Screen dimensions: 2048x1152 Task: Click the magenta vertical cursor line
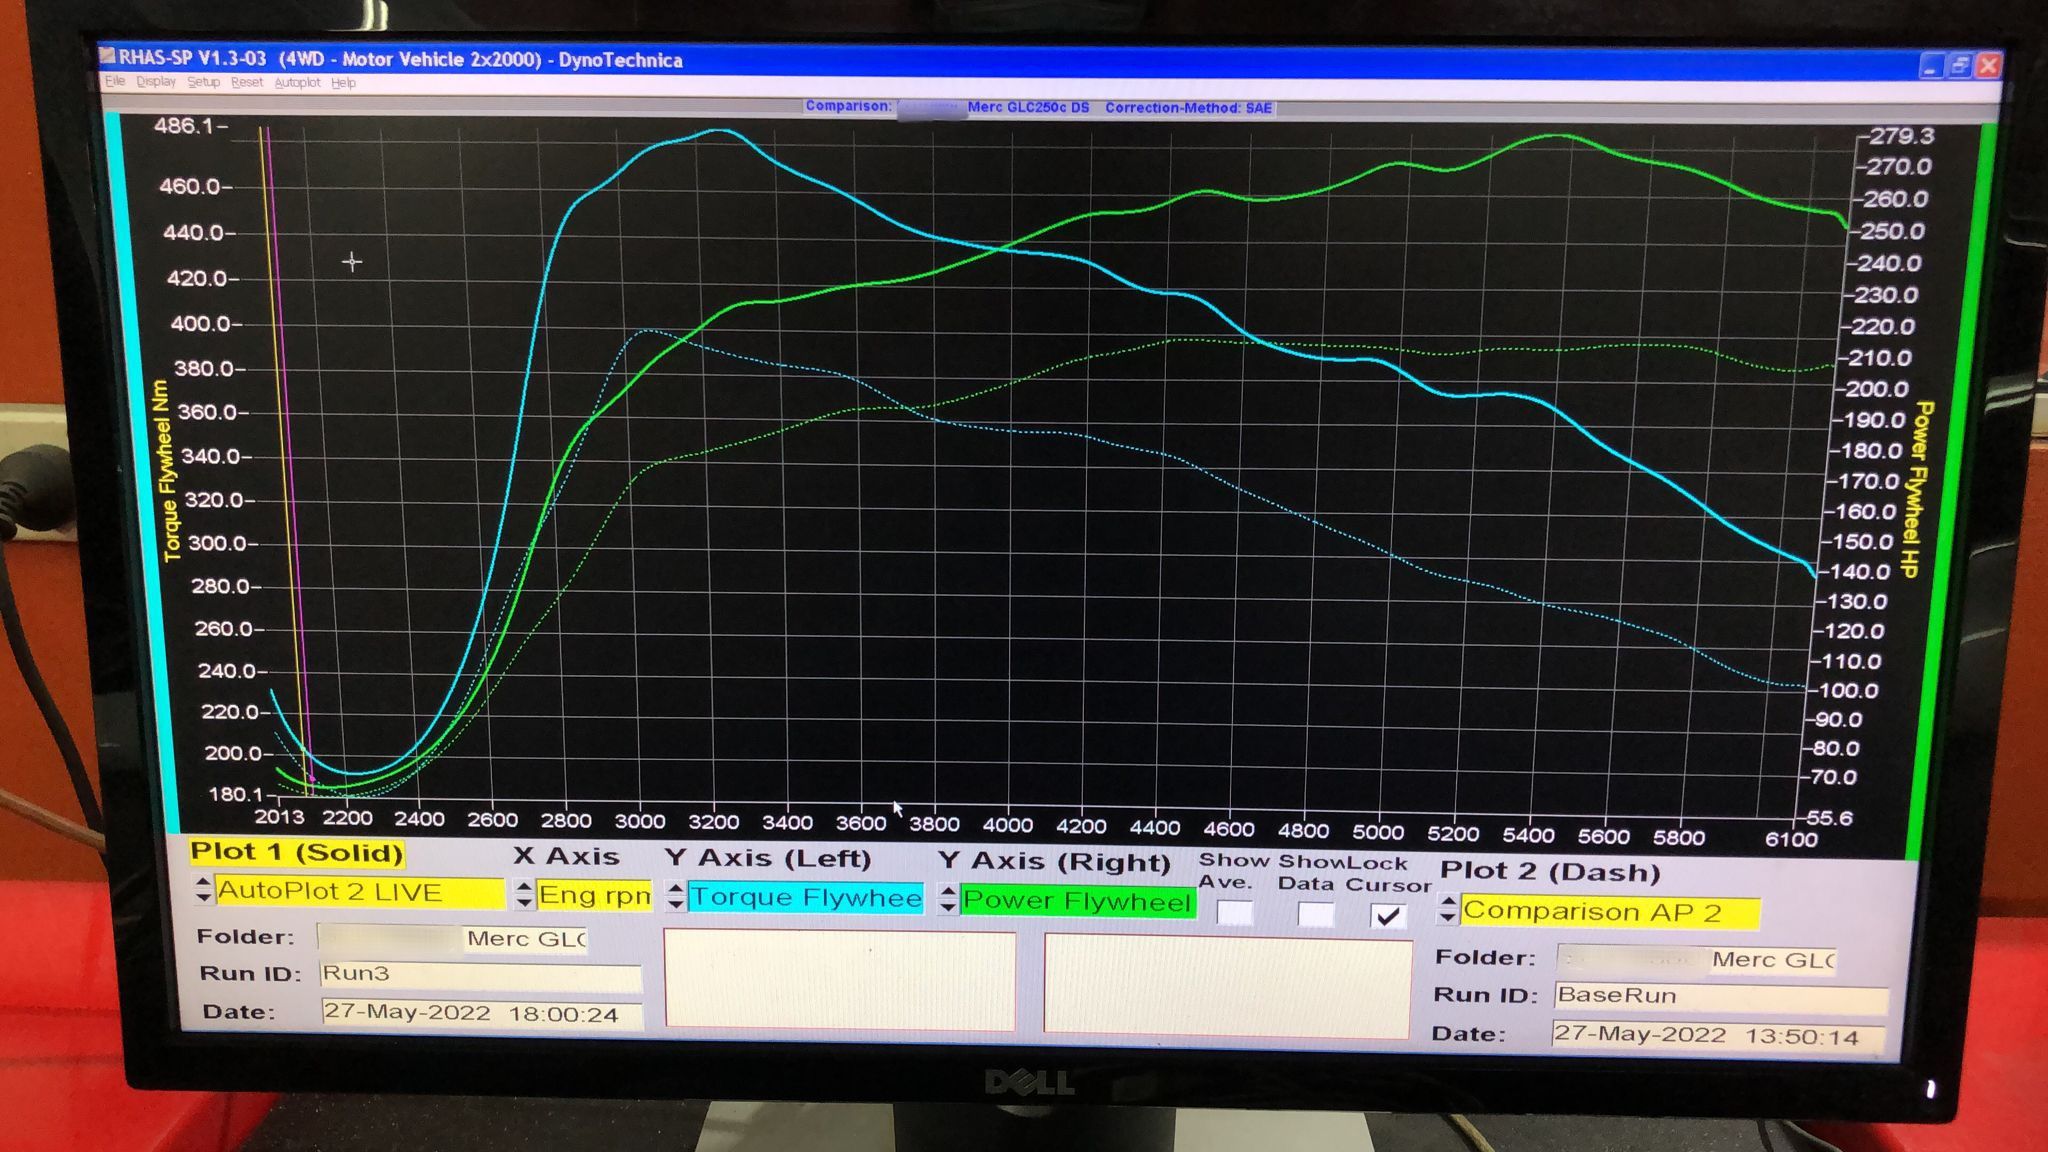pos(290,450)
